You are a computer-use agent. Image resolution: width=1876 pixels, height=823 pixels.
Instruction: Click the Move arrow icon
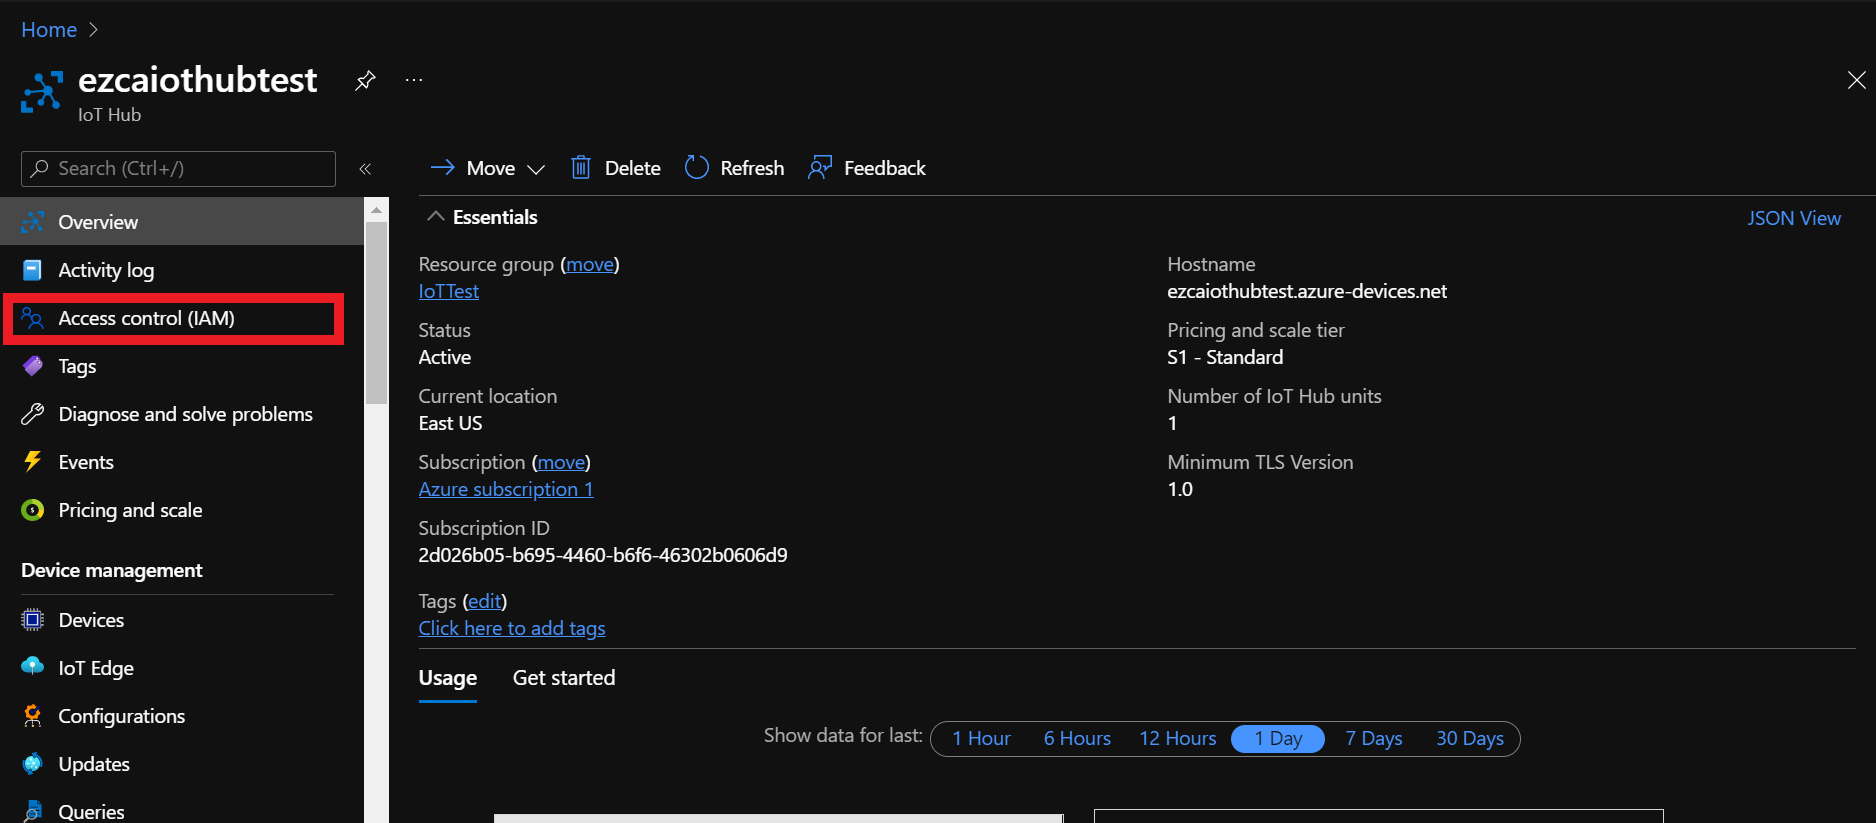[442, 168]
